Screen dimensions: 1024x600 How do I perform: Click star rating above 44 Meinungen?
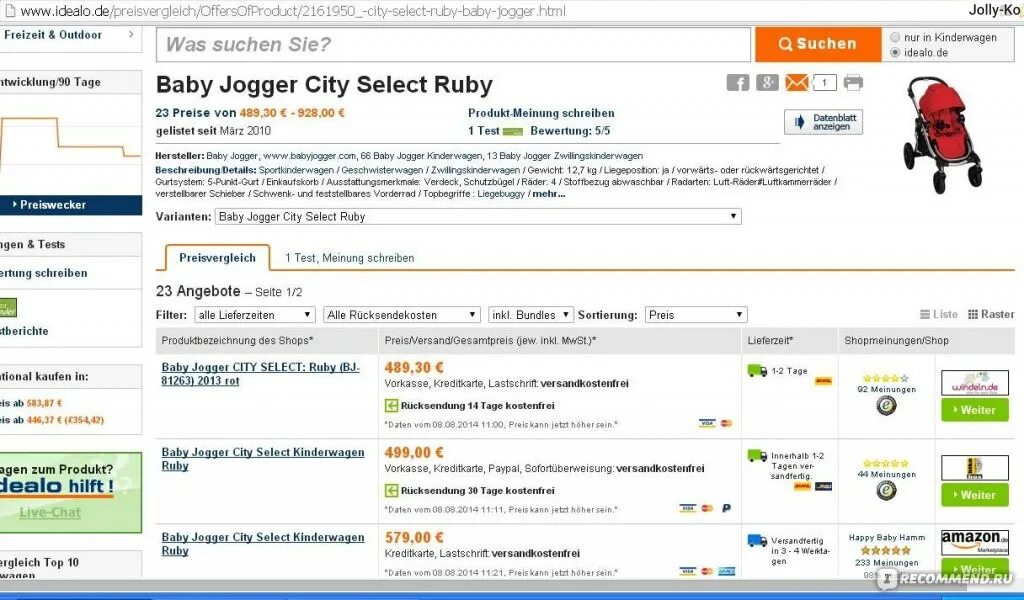coord(886,463)
